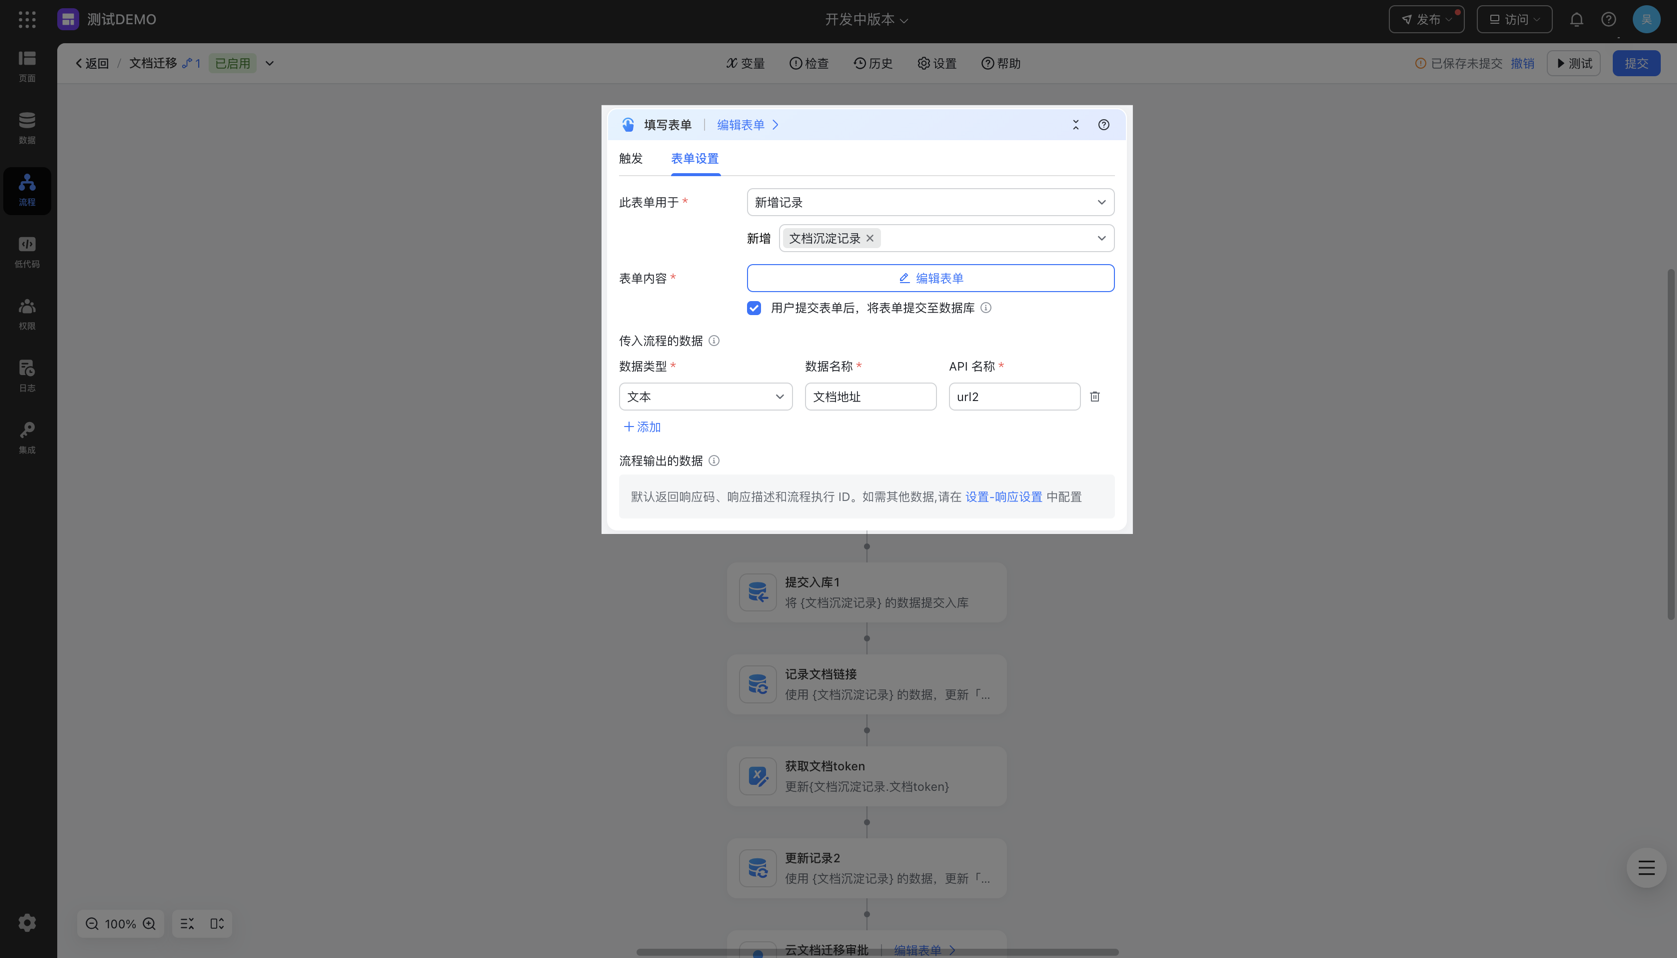Open the 变量 toolbar item
The width and height of the screenshot is (1677, 958).
(x=745, y=63)
